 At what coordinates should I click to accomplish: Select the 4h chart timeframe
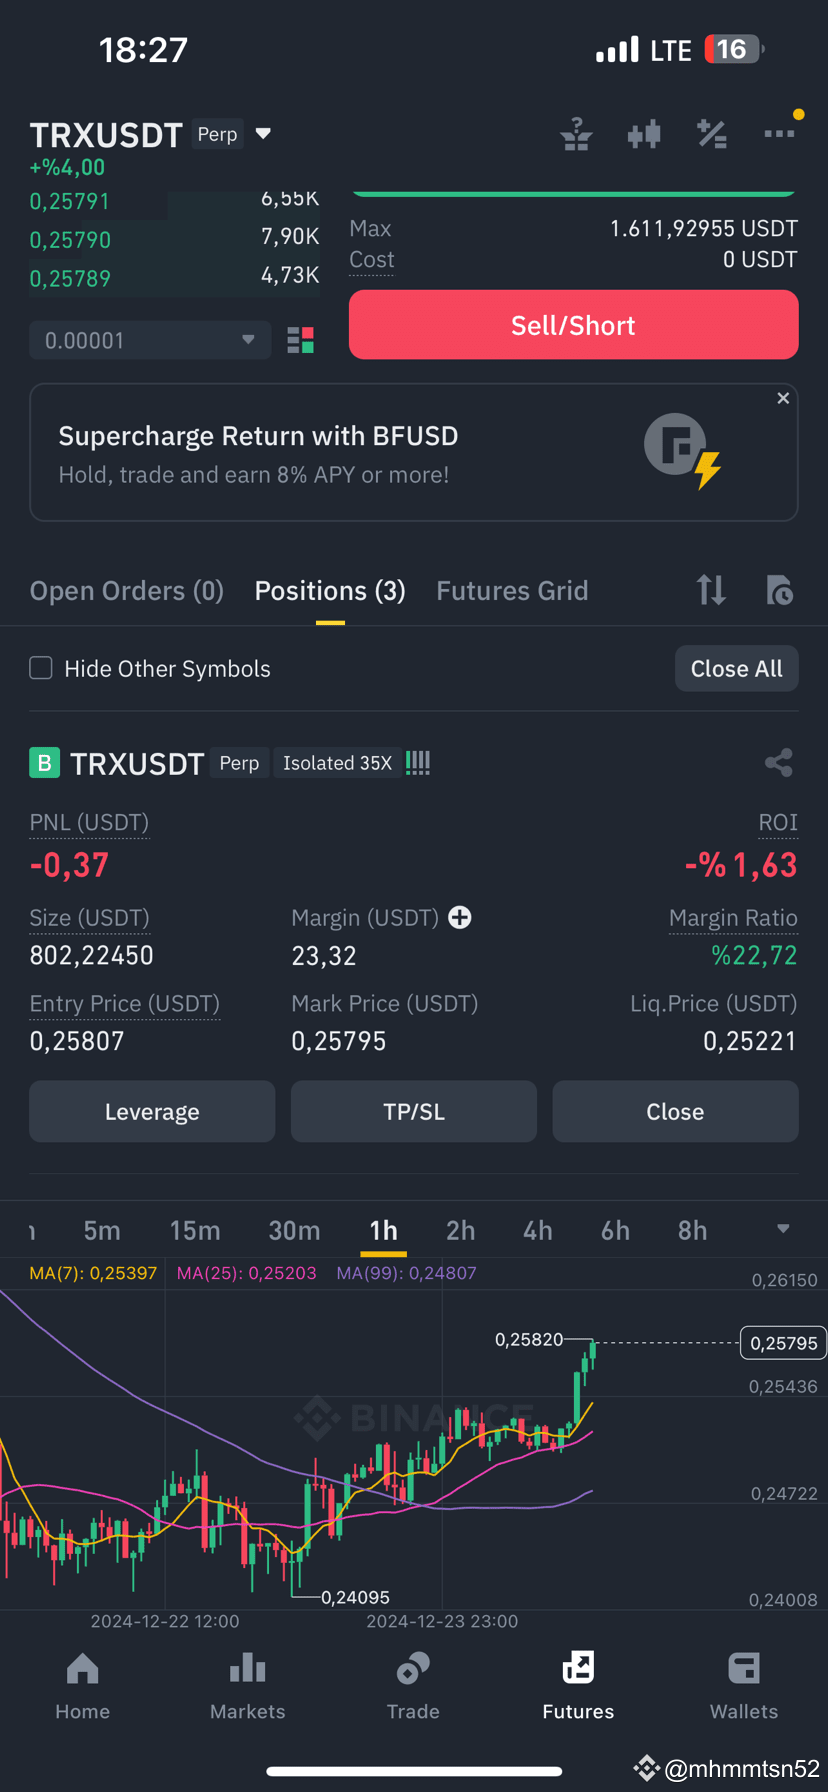pos(537,1230)
